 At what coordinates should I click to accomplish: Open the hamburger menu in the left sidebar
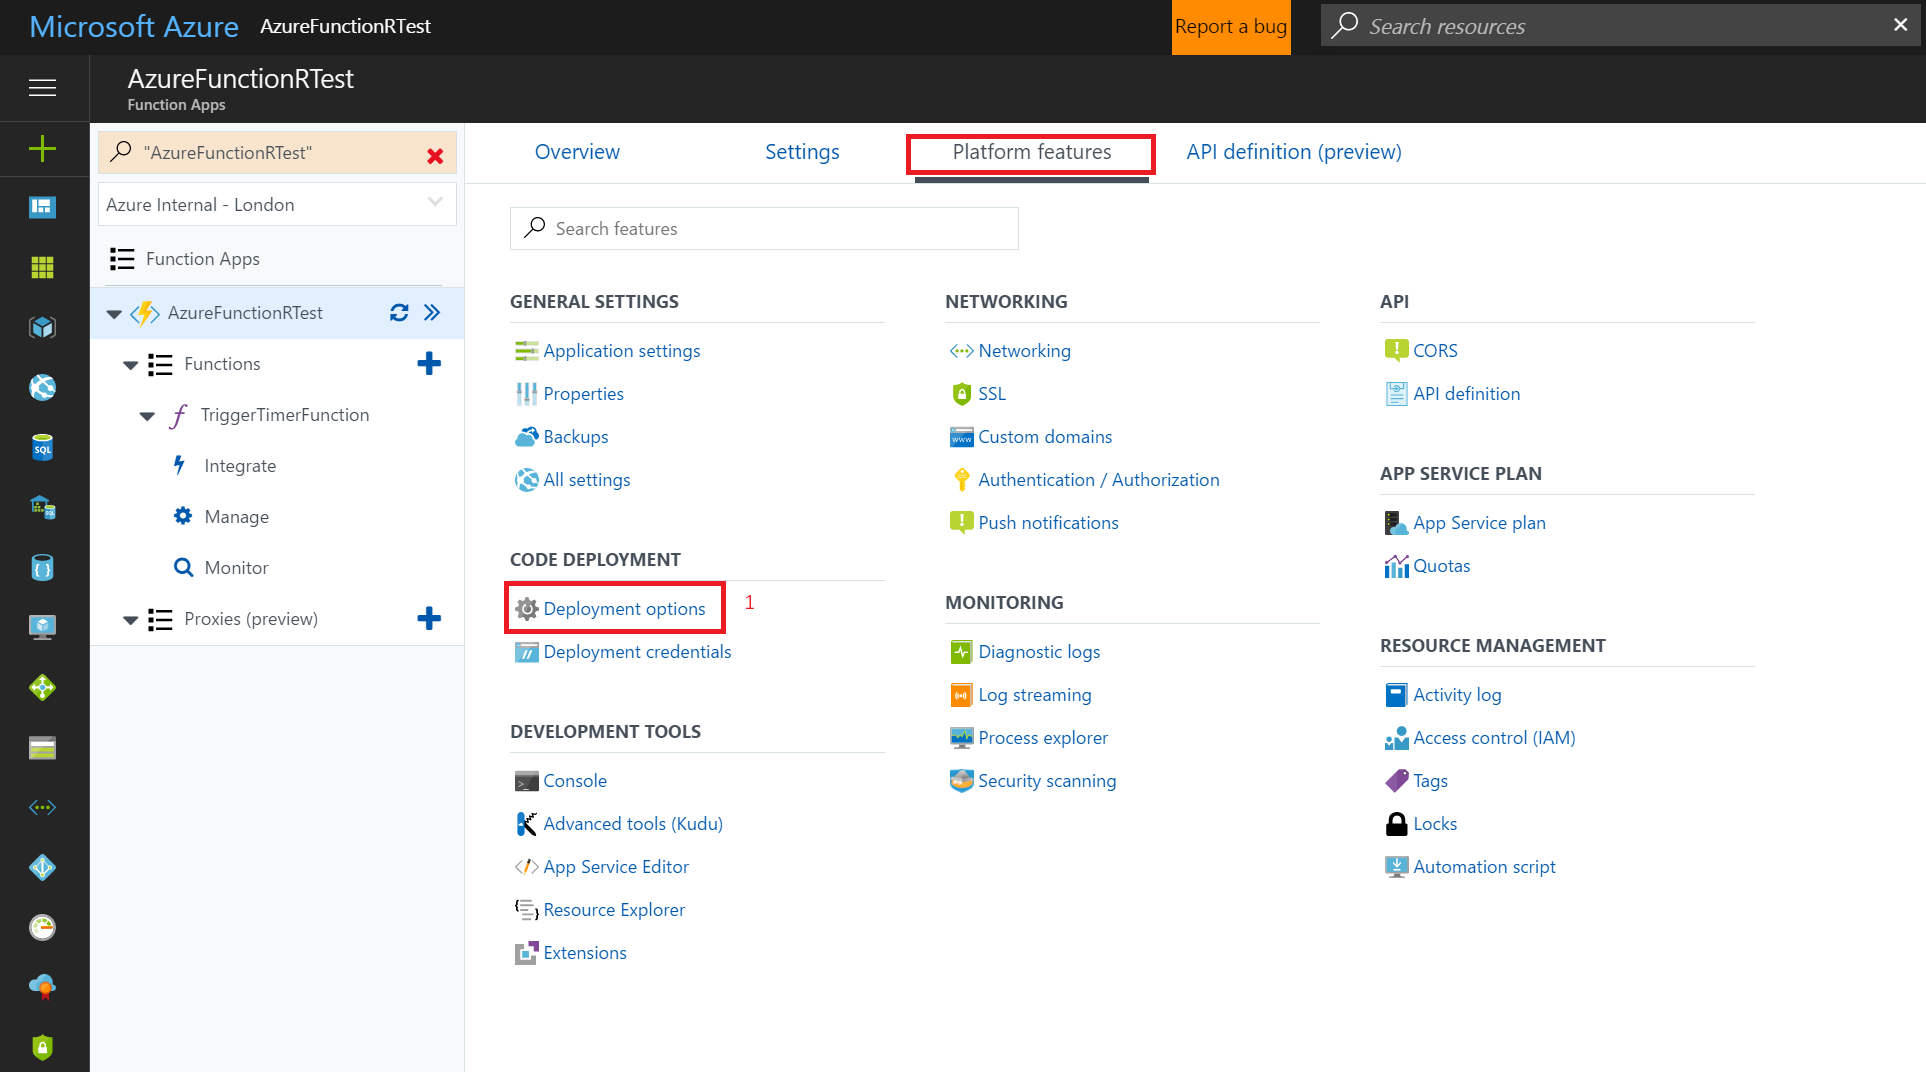coord(42,88)
